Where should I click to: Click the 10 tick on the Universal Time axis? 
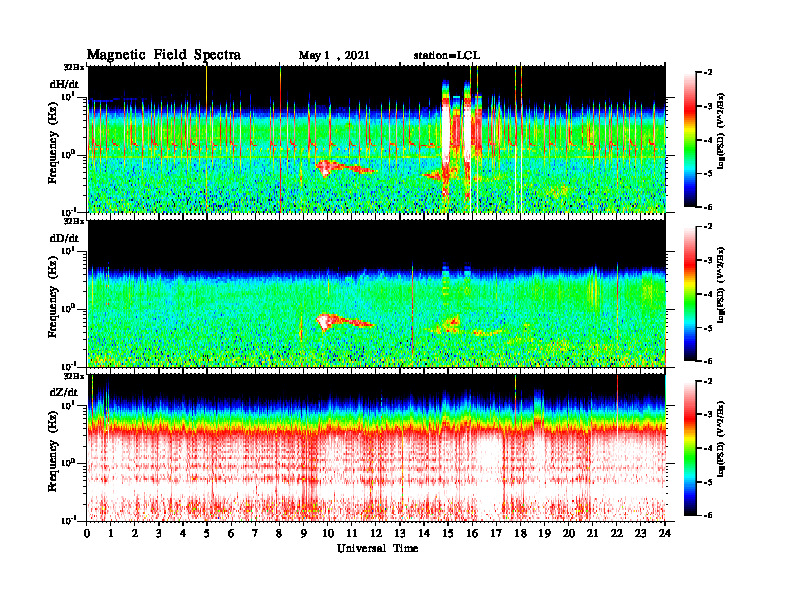328,533
